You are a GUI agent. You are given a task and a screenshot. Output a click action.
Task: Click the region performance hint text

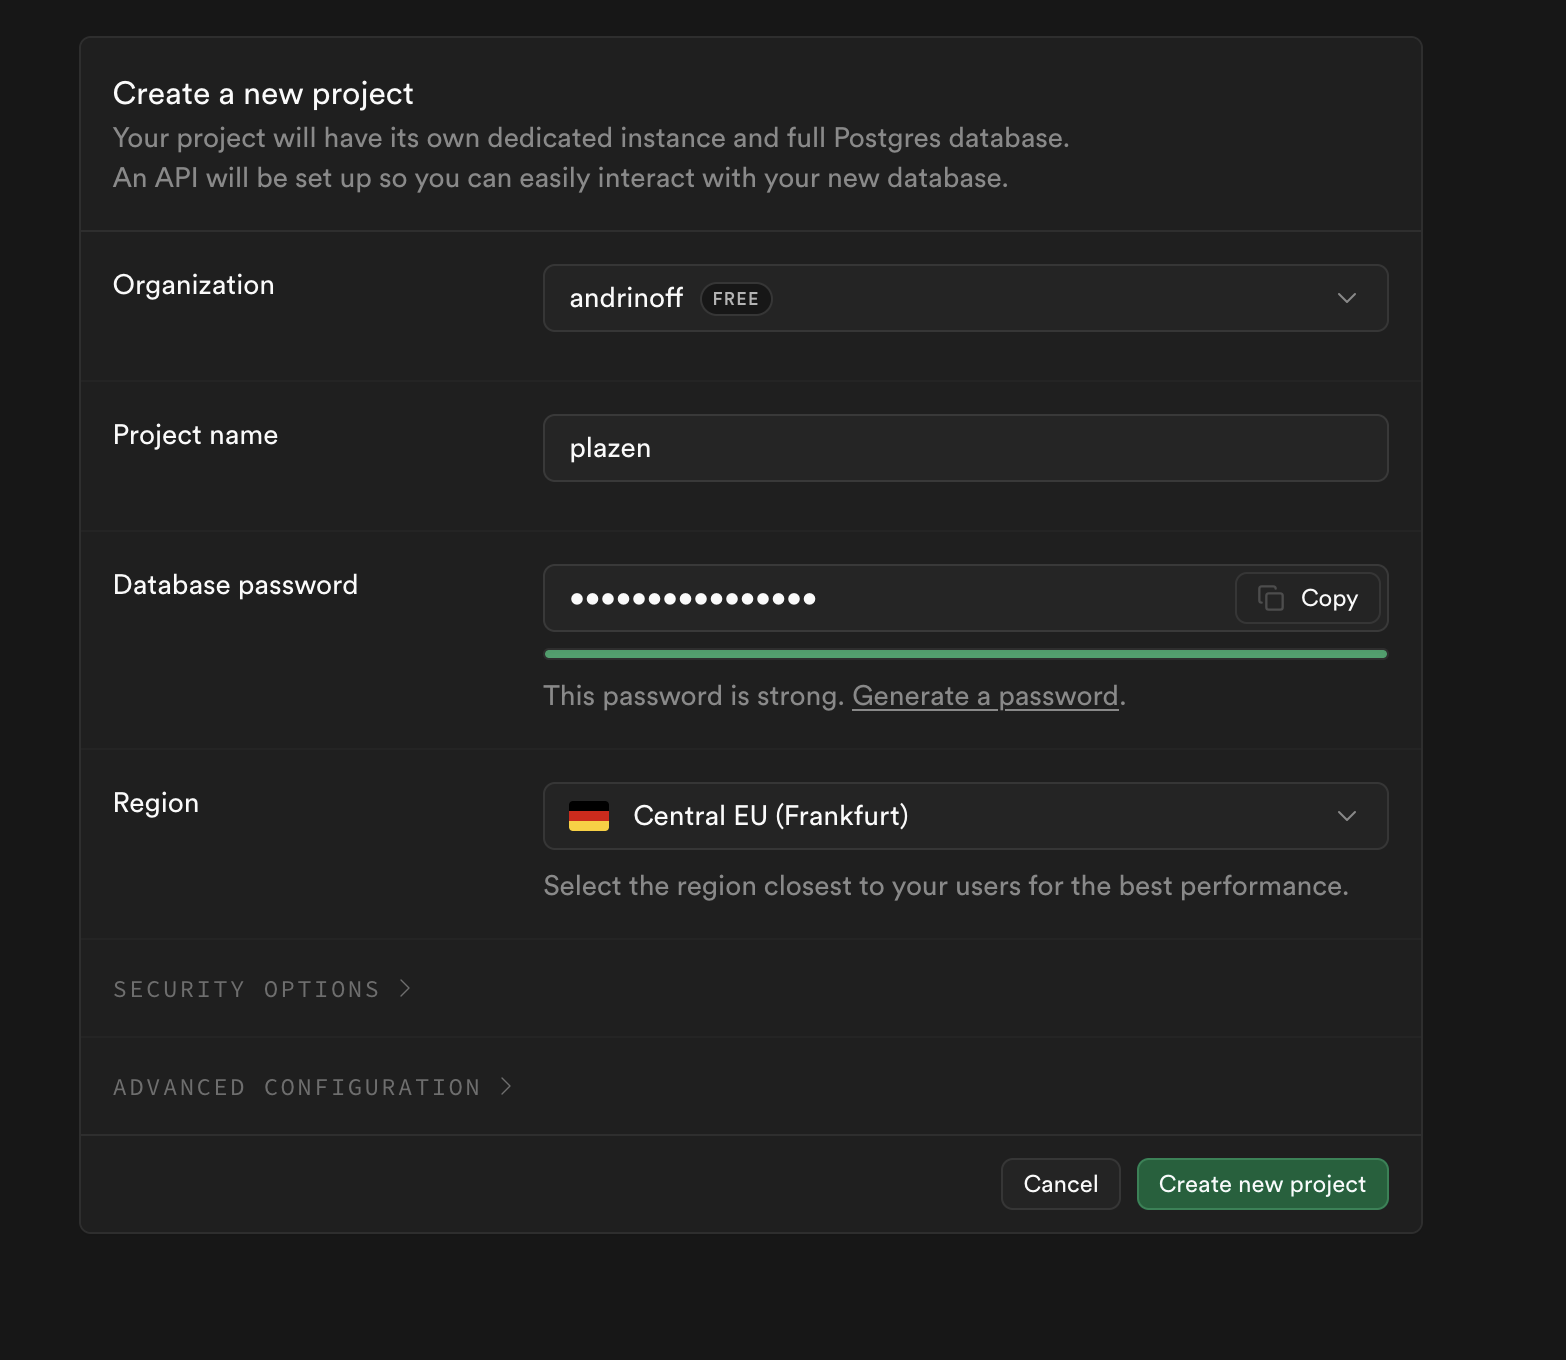pos(946,886)
